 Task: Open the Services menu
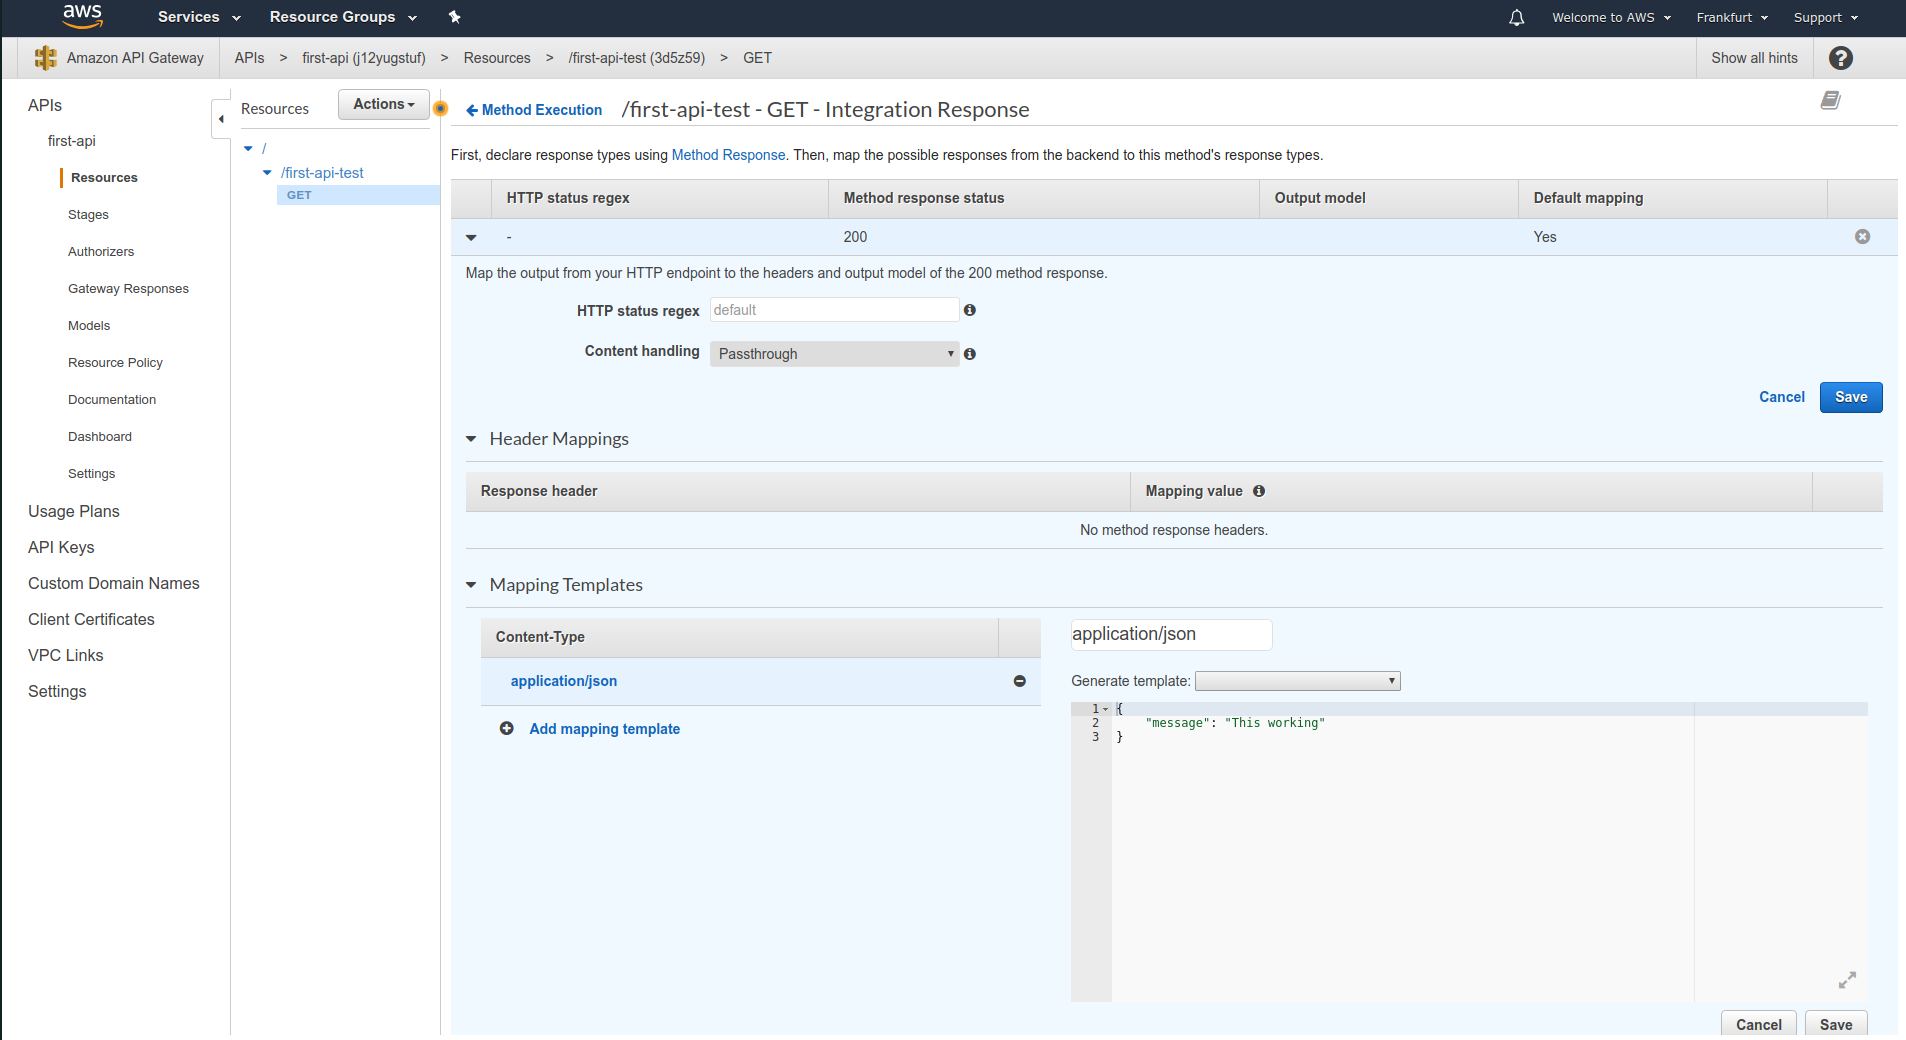199,17
